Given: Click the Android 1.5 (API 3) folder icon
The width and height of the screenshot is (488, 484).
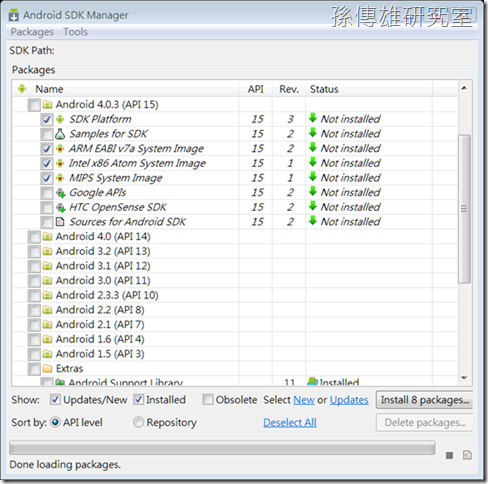Looking at the screenshot, I should pos(47,354).
